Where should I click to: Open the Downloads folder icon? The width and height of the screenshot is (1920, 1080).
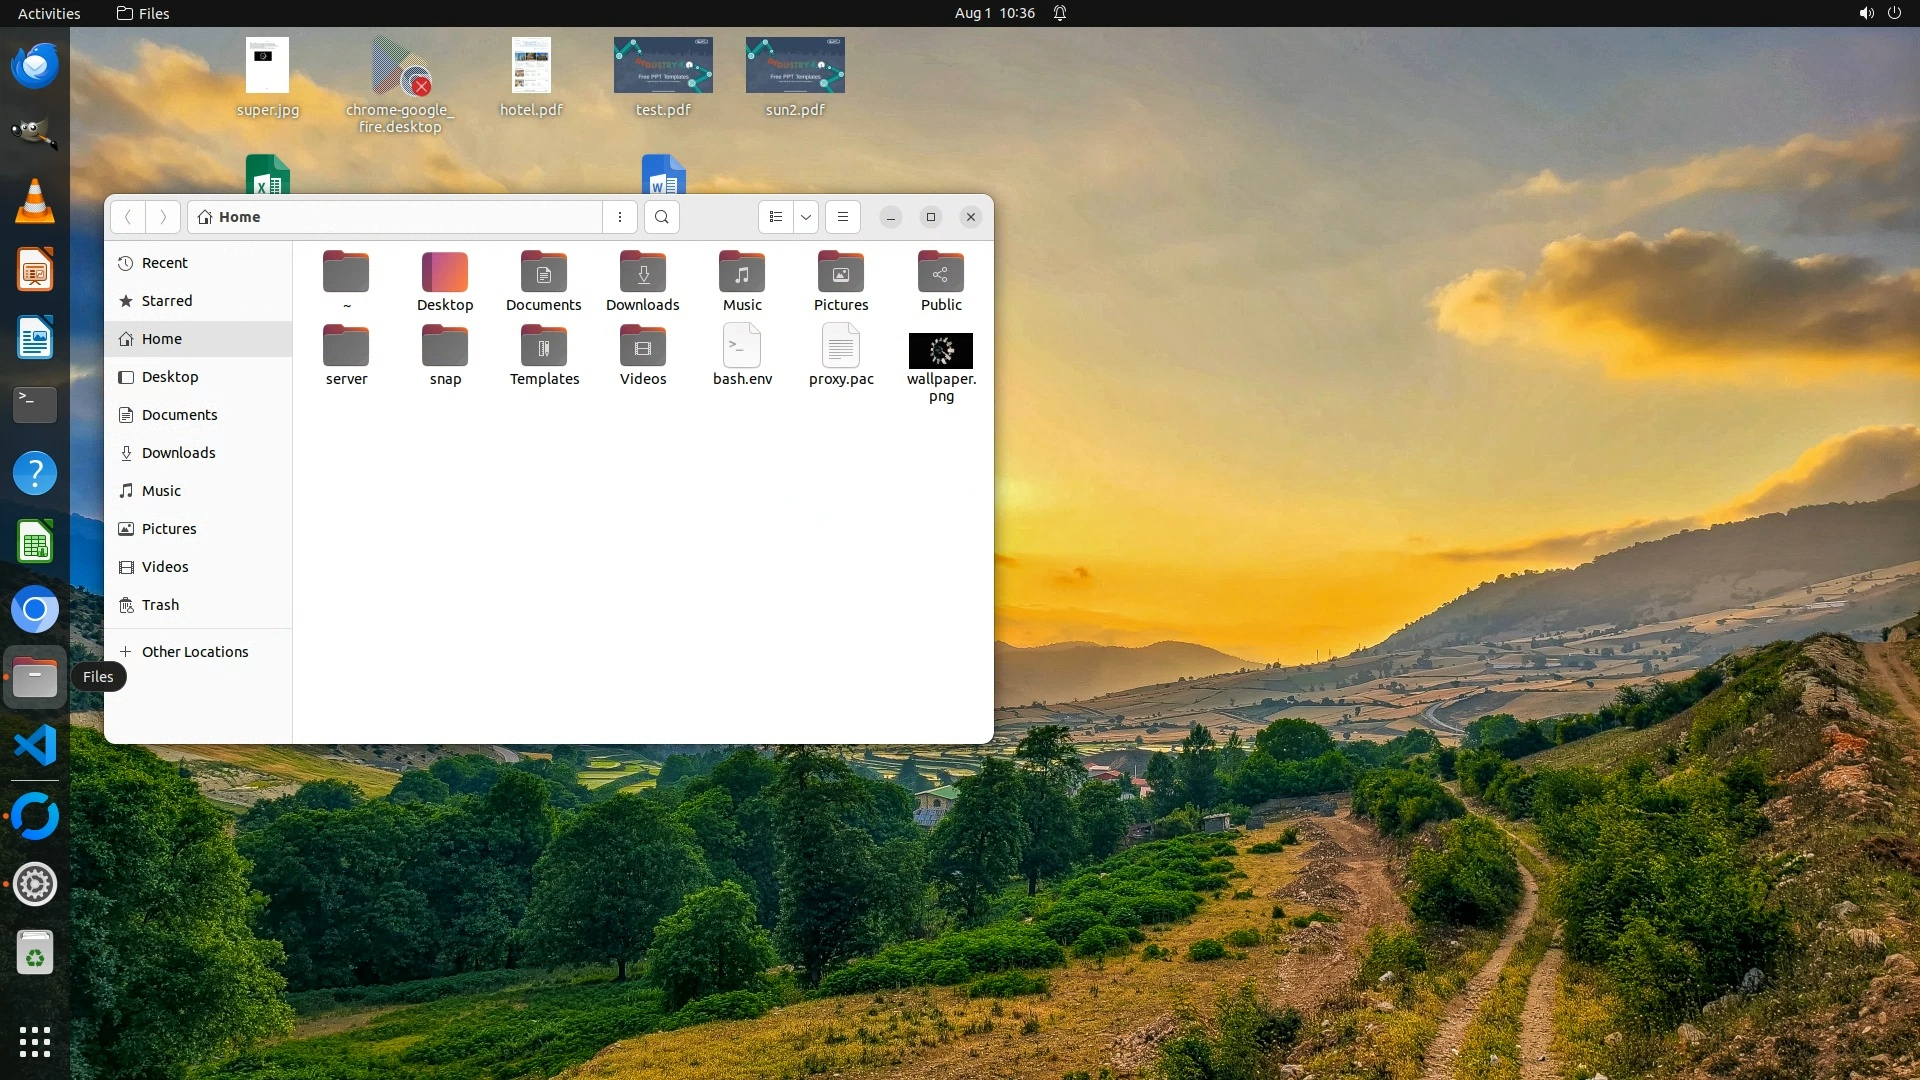point(642,273)
